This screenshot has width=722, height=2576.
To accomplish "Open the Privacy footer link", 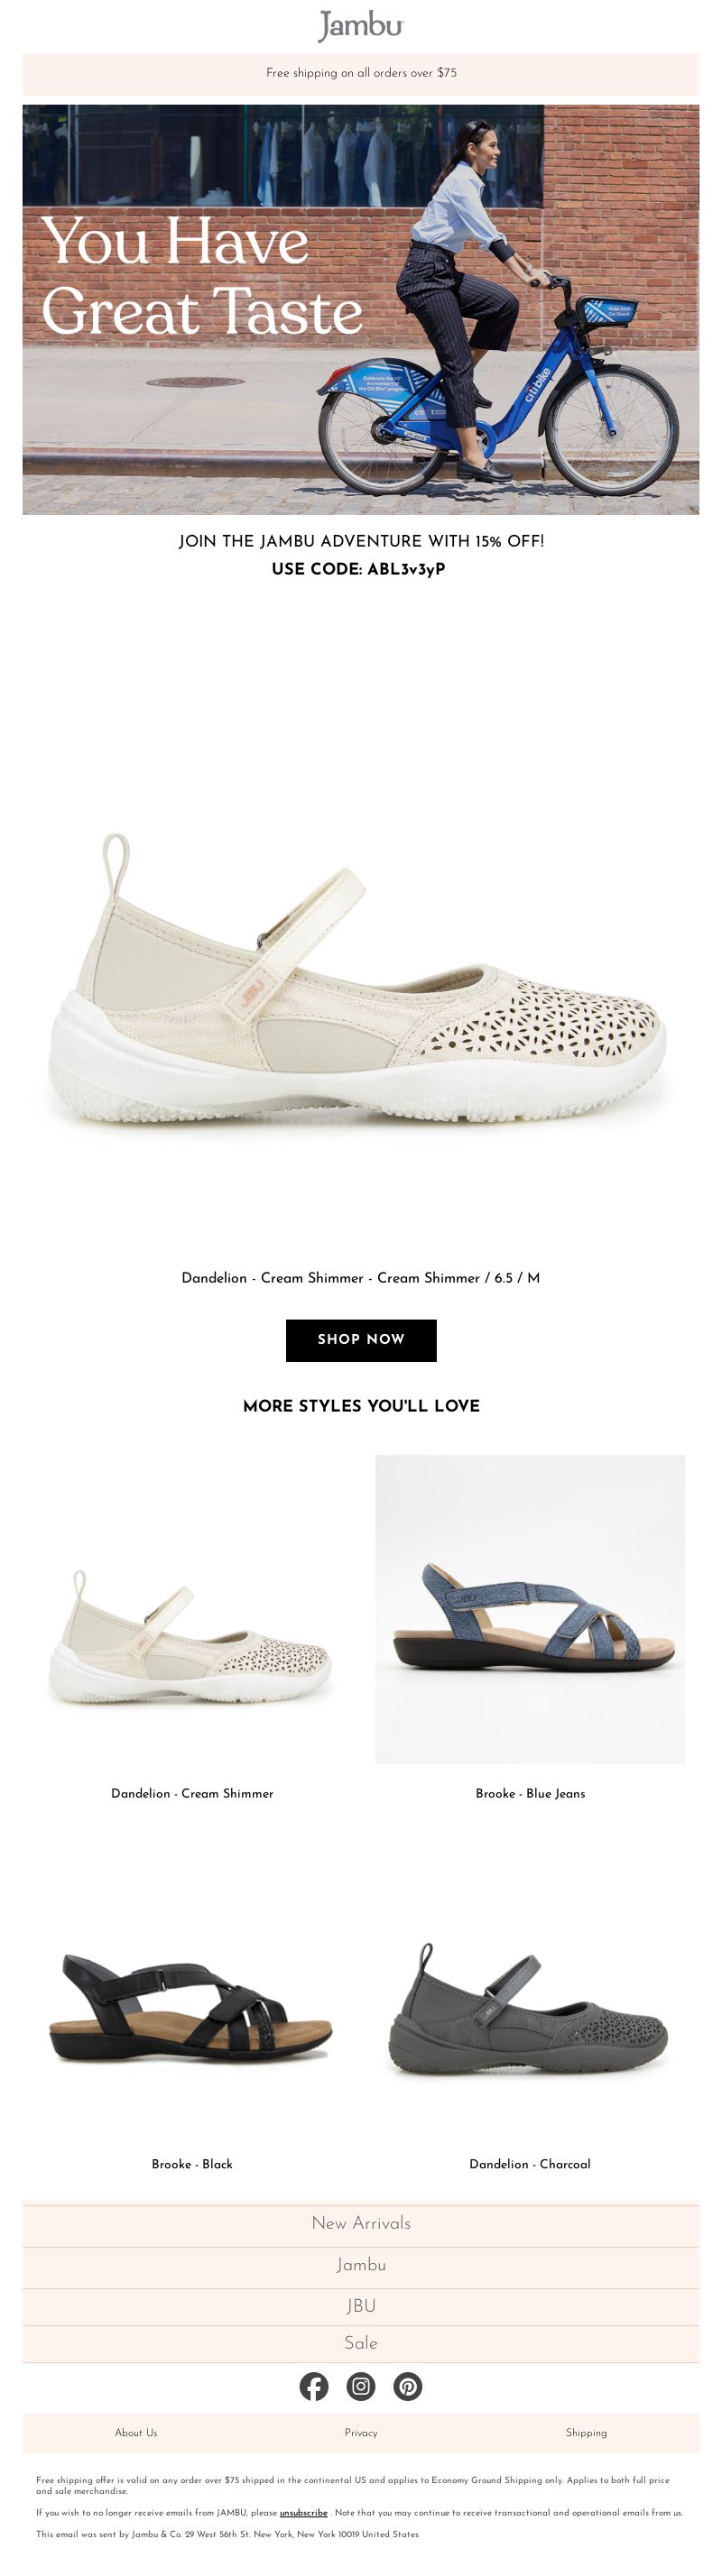I will coord(361,2432).
